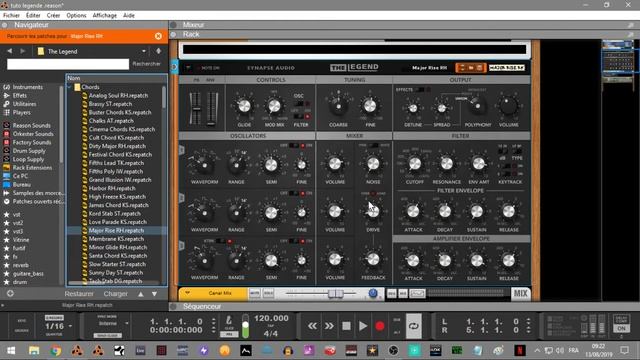The height and width of the screenshot is (360, 640).
Task: Click the Rechercher button
Action: tap(147, 64)
